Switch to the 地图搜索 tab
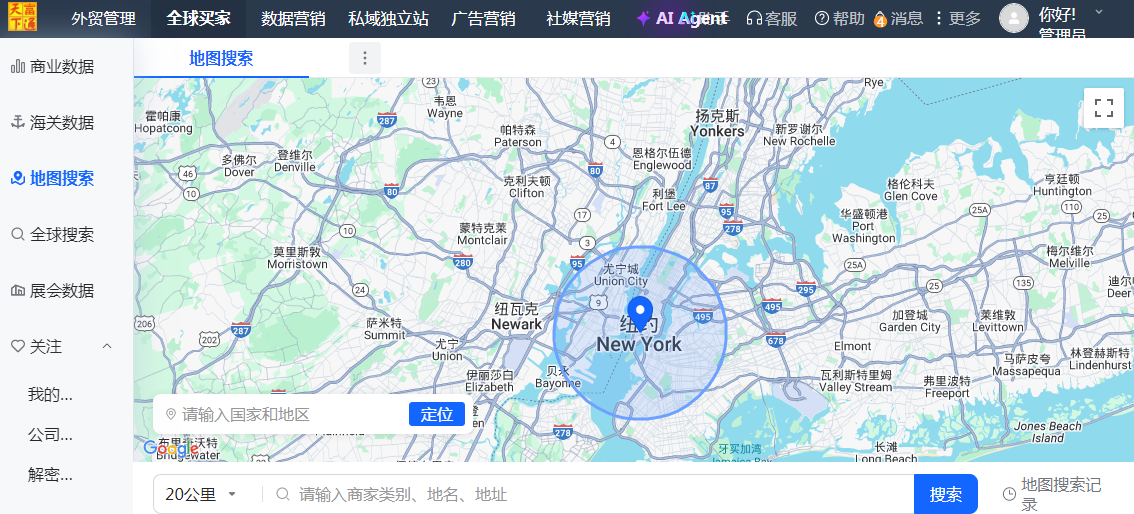The height and width of the screenshot is (514, 1134). pyautogui.click(x=221, y=59)
